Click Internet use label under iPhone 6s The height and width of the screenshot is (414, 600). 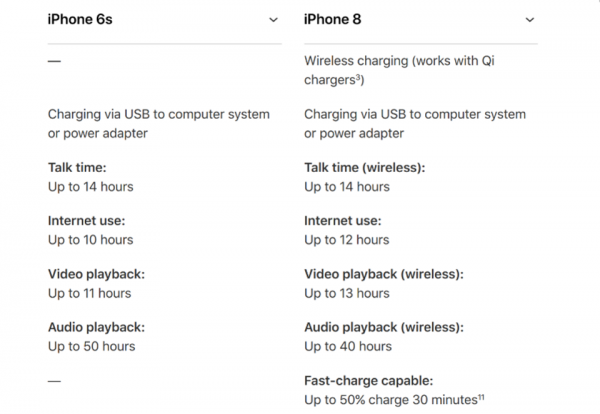point(86,221)
